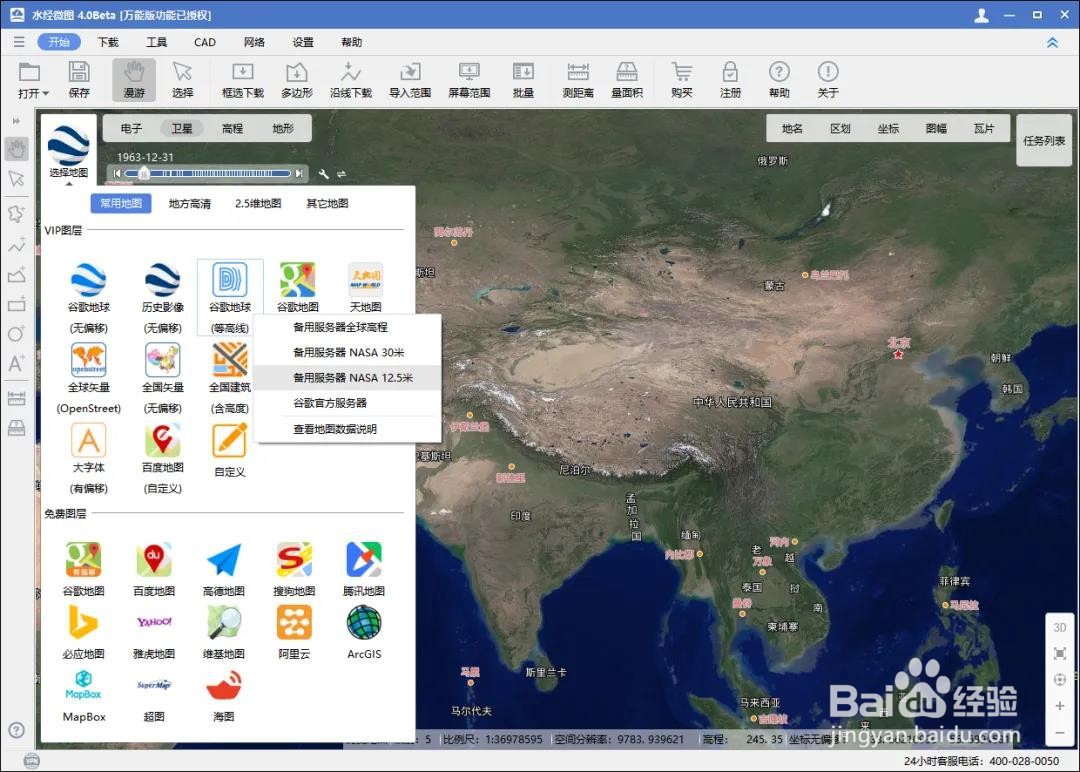Click the 注册 lock icon
Image resolution: width=1080 pixels, height=772 pixels.
coord(730,72)
